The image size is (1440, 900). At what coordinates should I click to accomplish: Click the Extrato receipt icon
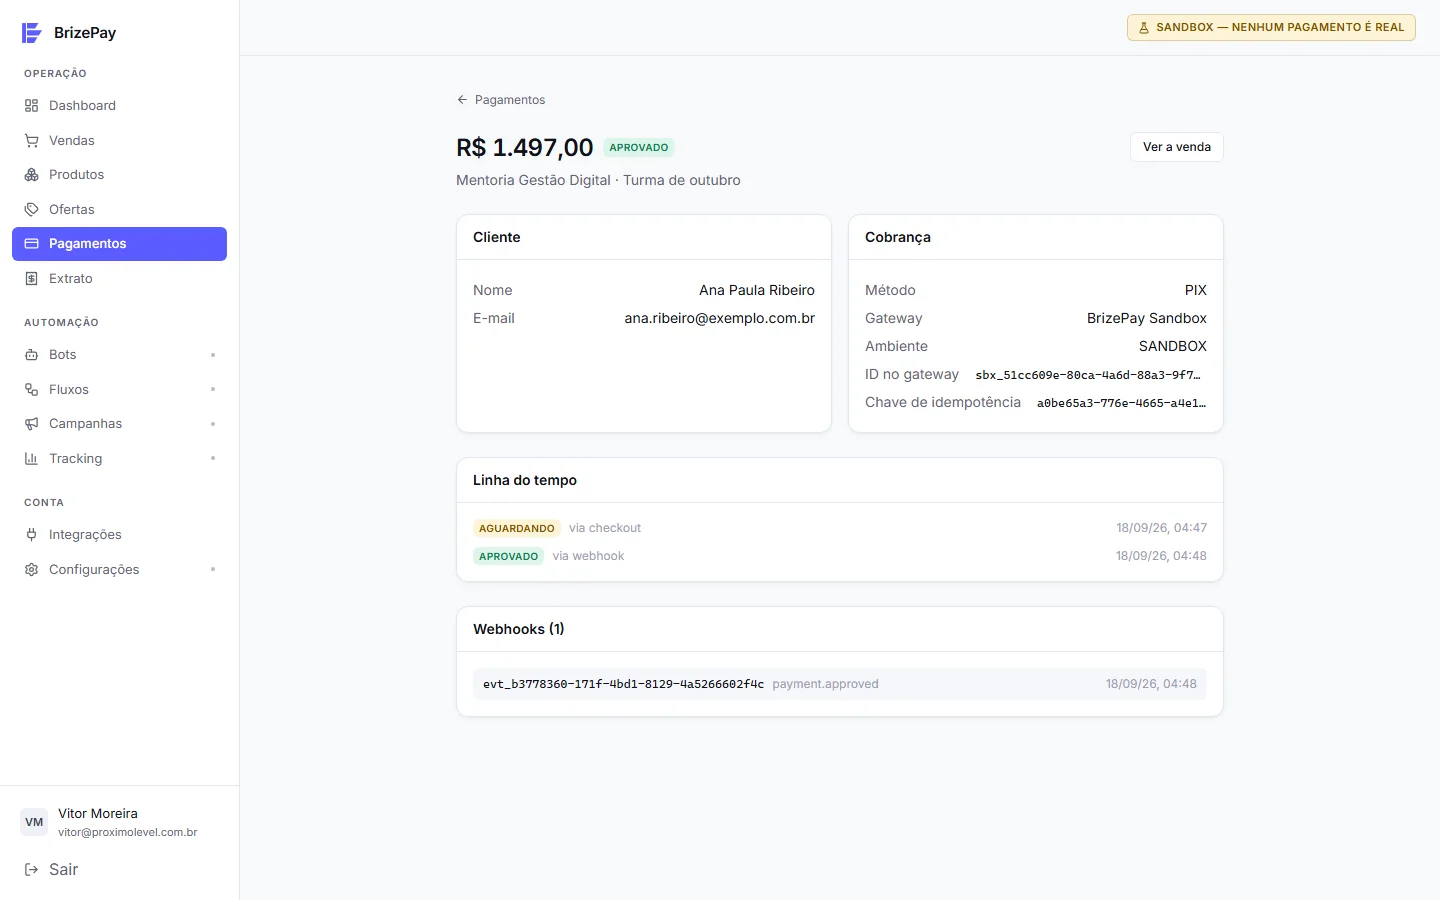click(x=32, y=279)
